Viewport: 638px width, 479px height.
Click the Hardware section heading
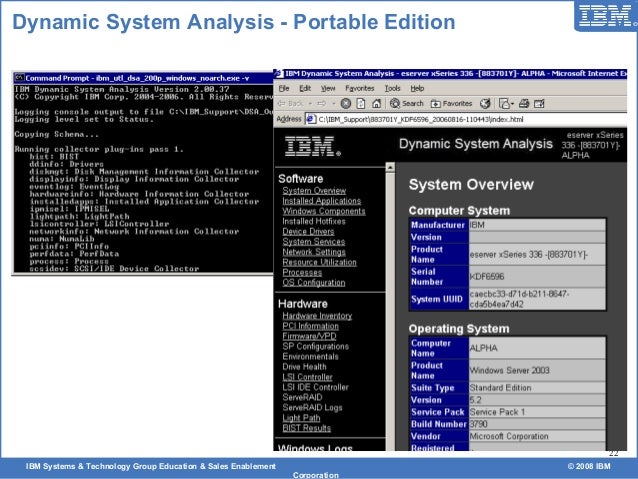(x=302, y=304)
